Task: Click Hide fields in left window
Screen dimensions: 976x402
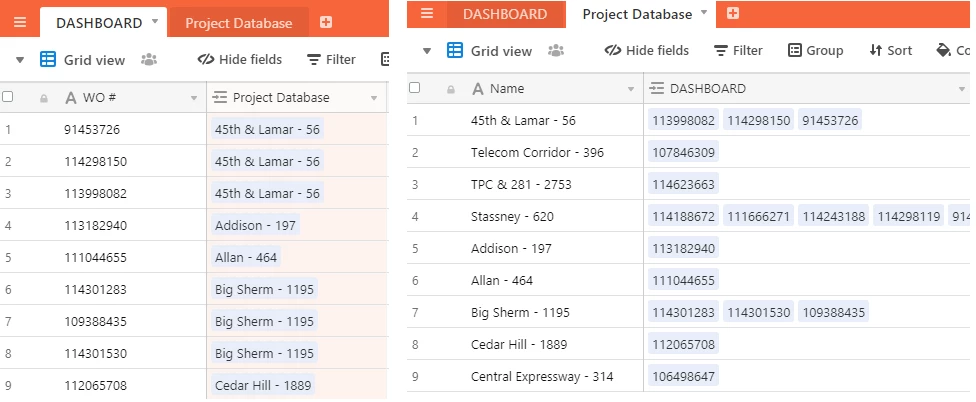Action: (x=240, y=60)
